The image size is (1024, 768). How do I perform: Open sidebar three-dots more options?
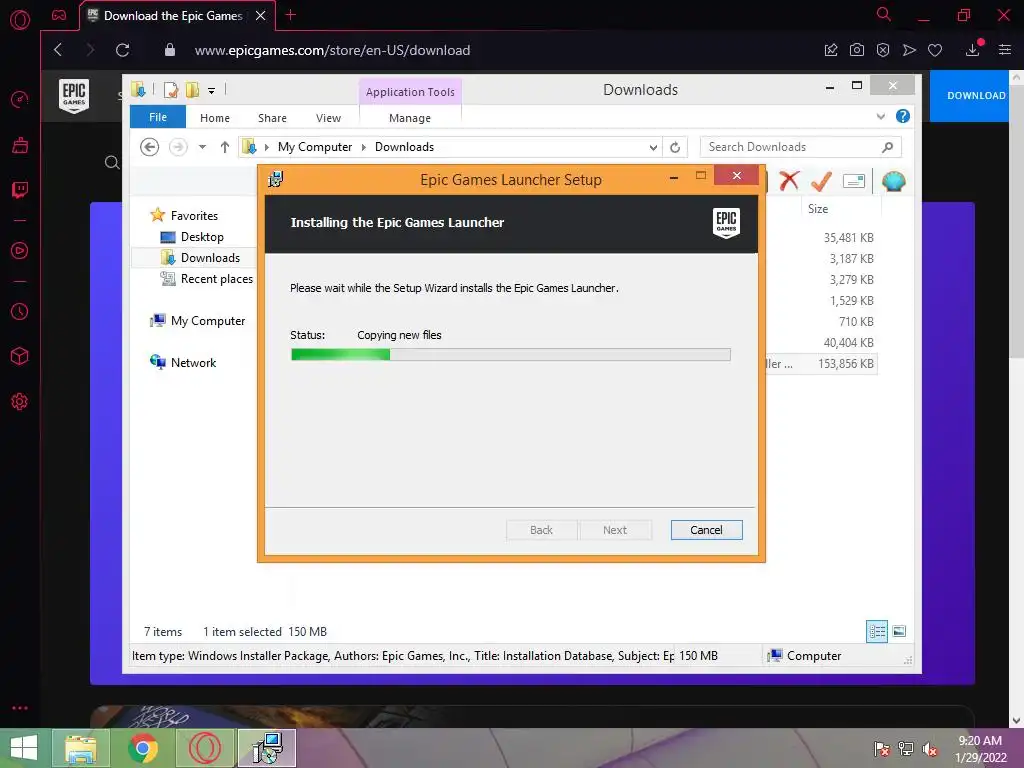[x=20, y=708]
